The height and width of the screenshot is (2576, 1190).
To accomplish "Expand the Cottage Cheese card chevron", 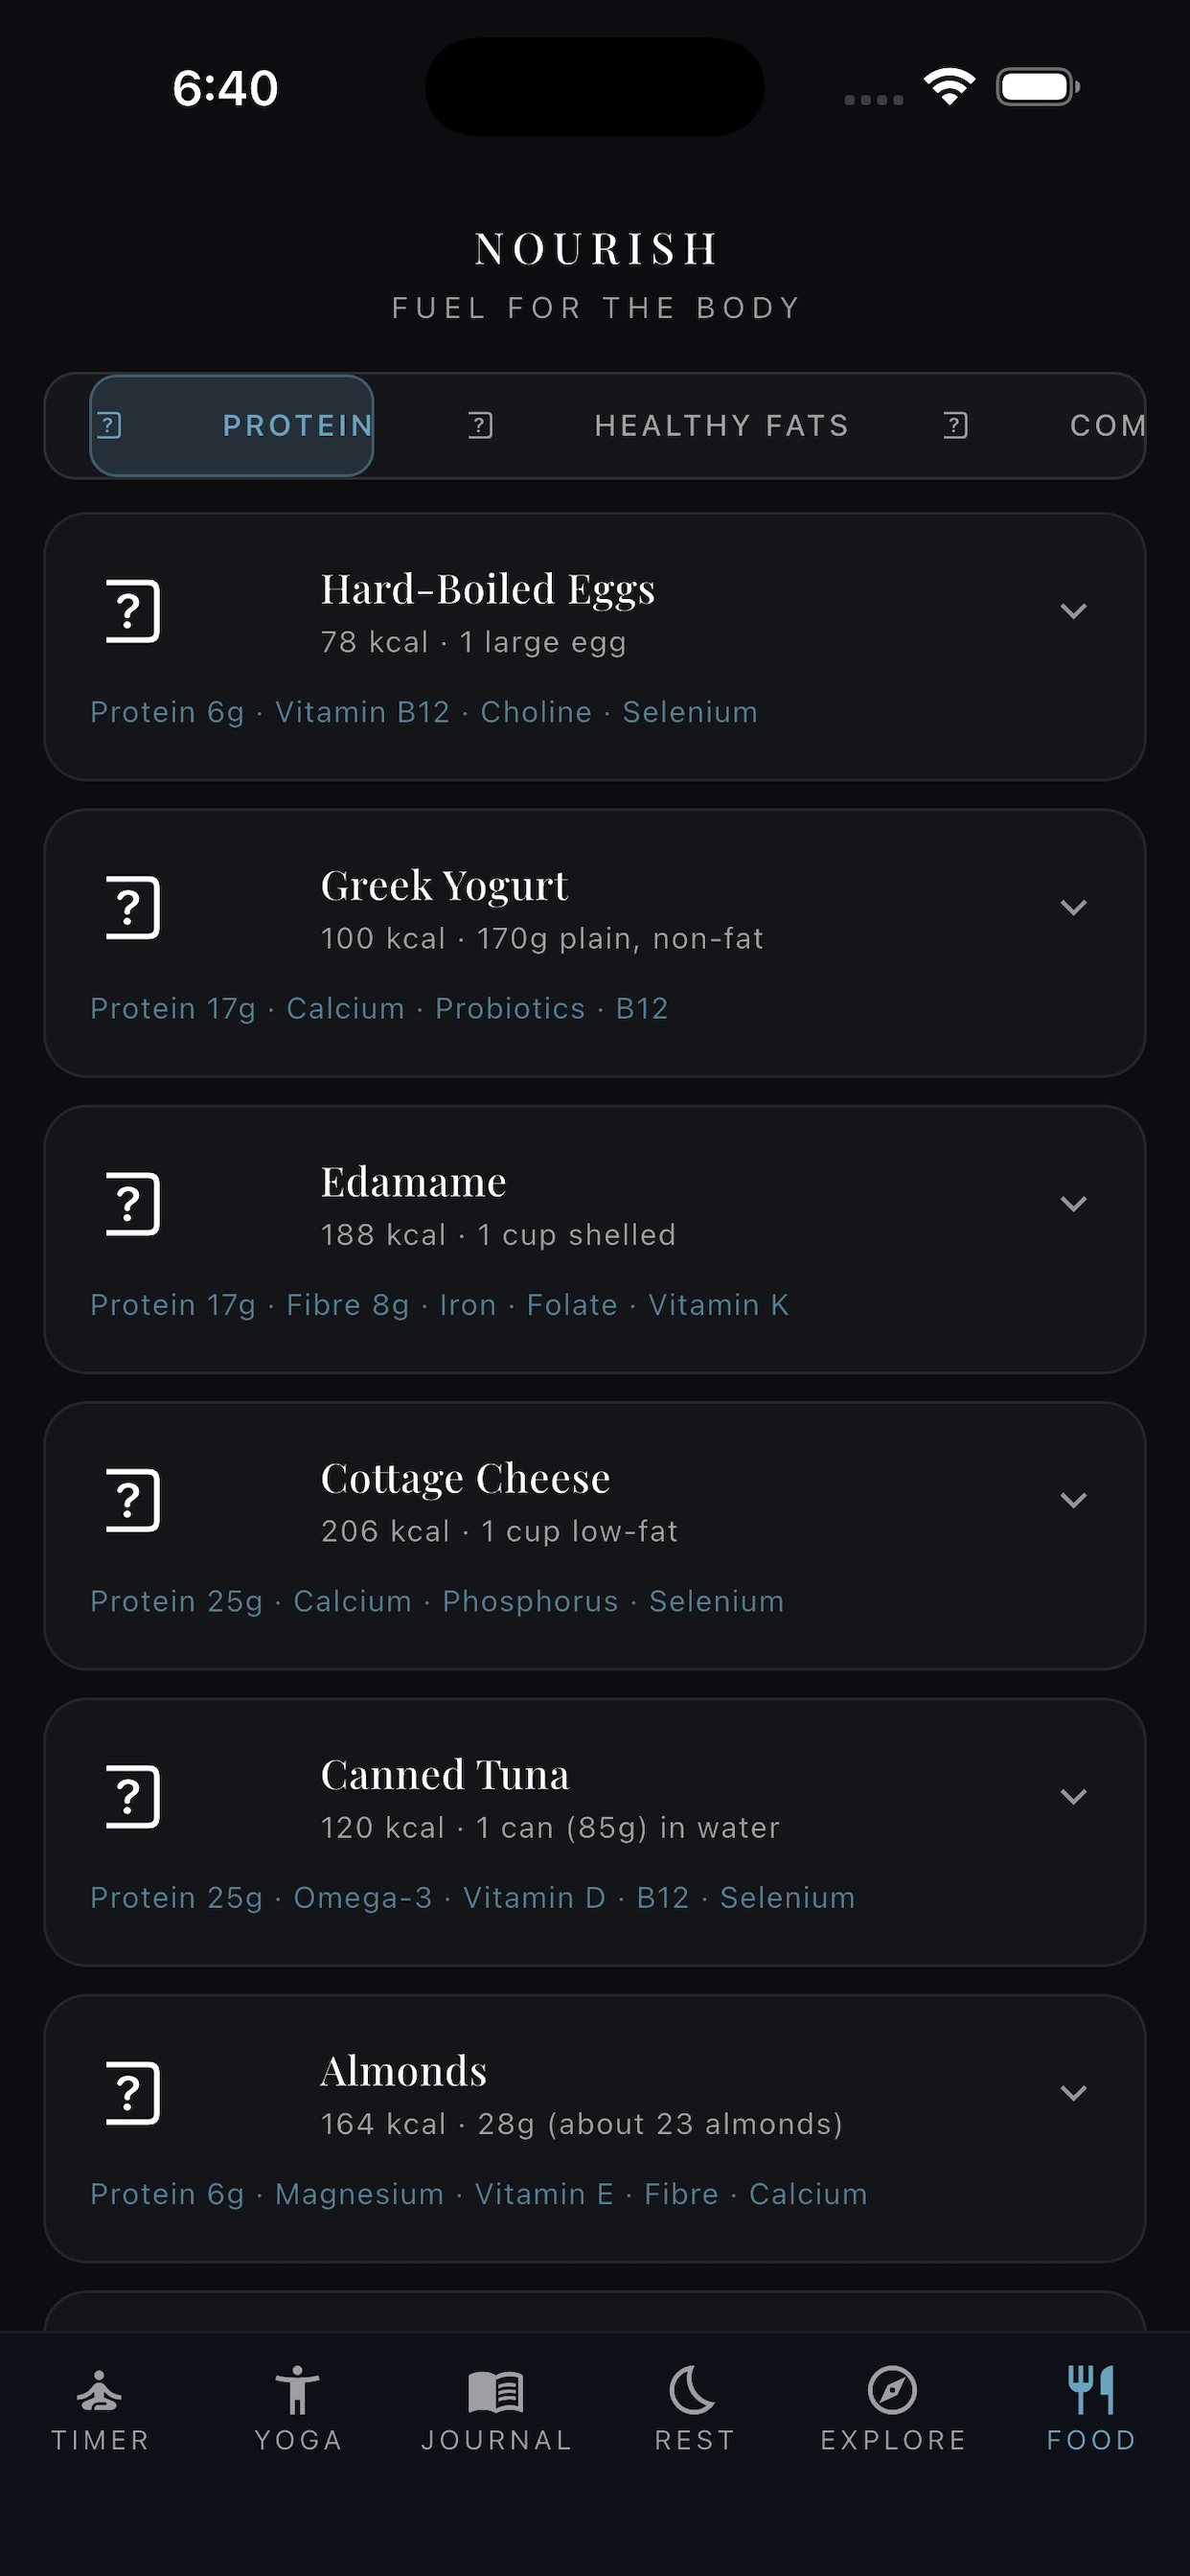I will 1073,1500.
